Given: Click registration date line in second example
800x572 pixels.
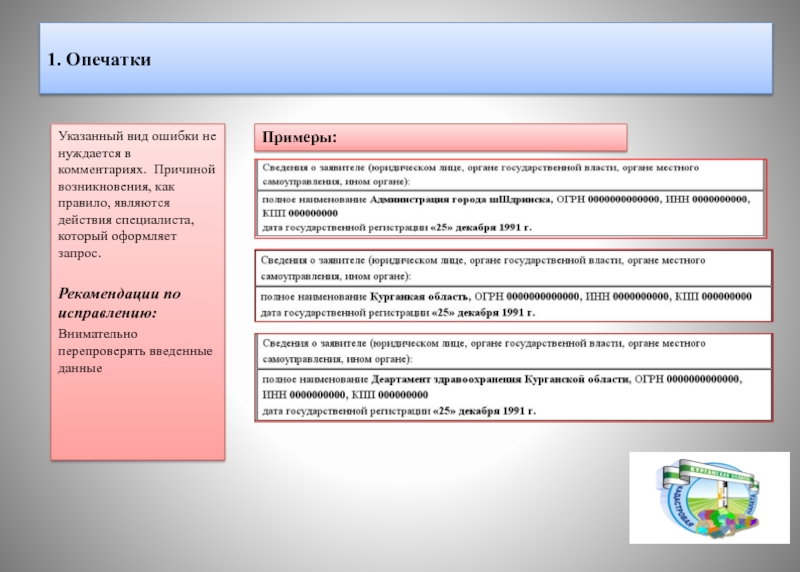Looking at the screenshot, I should [397, 312].
